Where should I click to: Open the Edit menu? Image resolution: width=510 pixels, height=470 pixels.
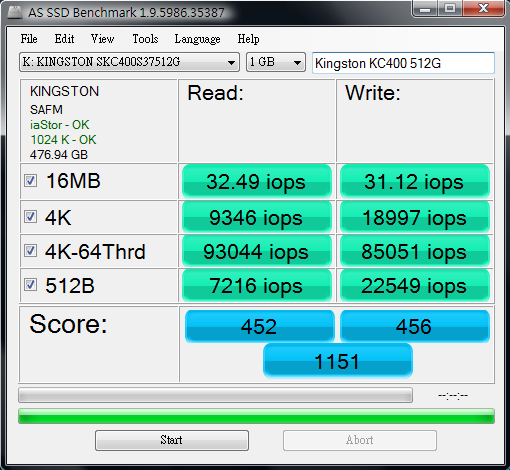64,39
